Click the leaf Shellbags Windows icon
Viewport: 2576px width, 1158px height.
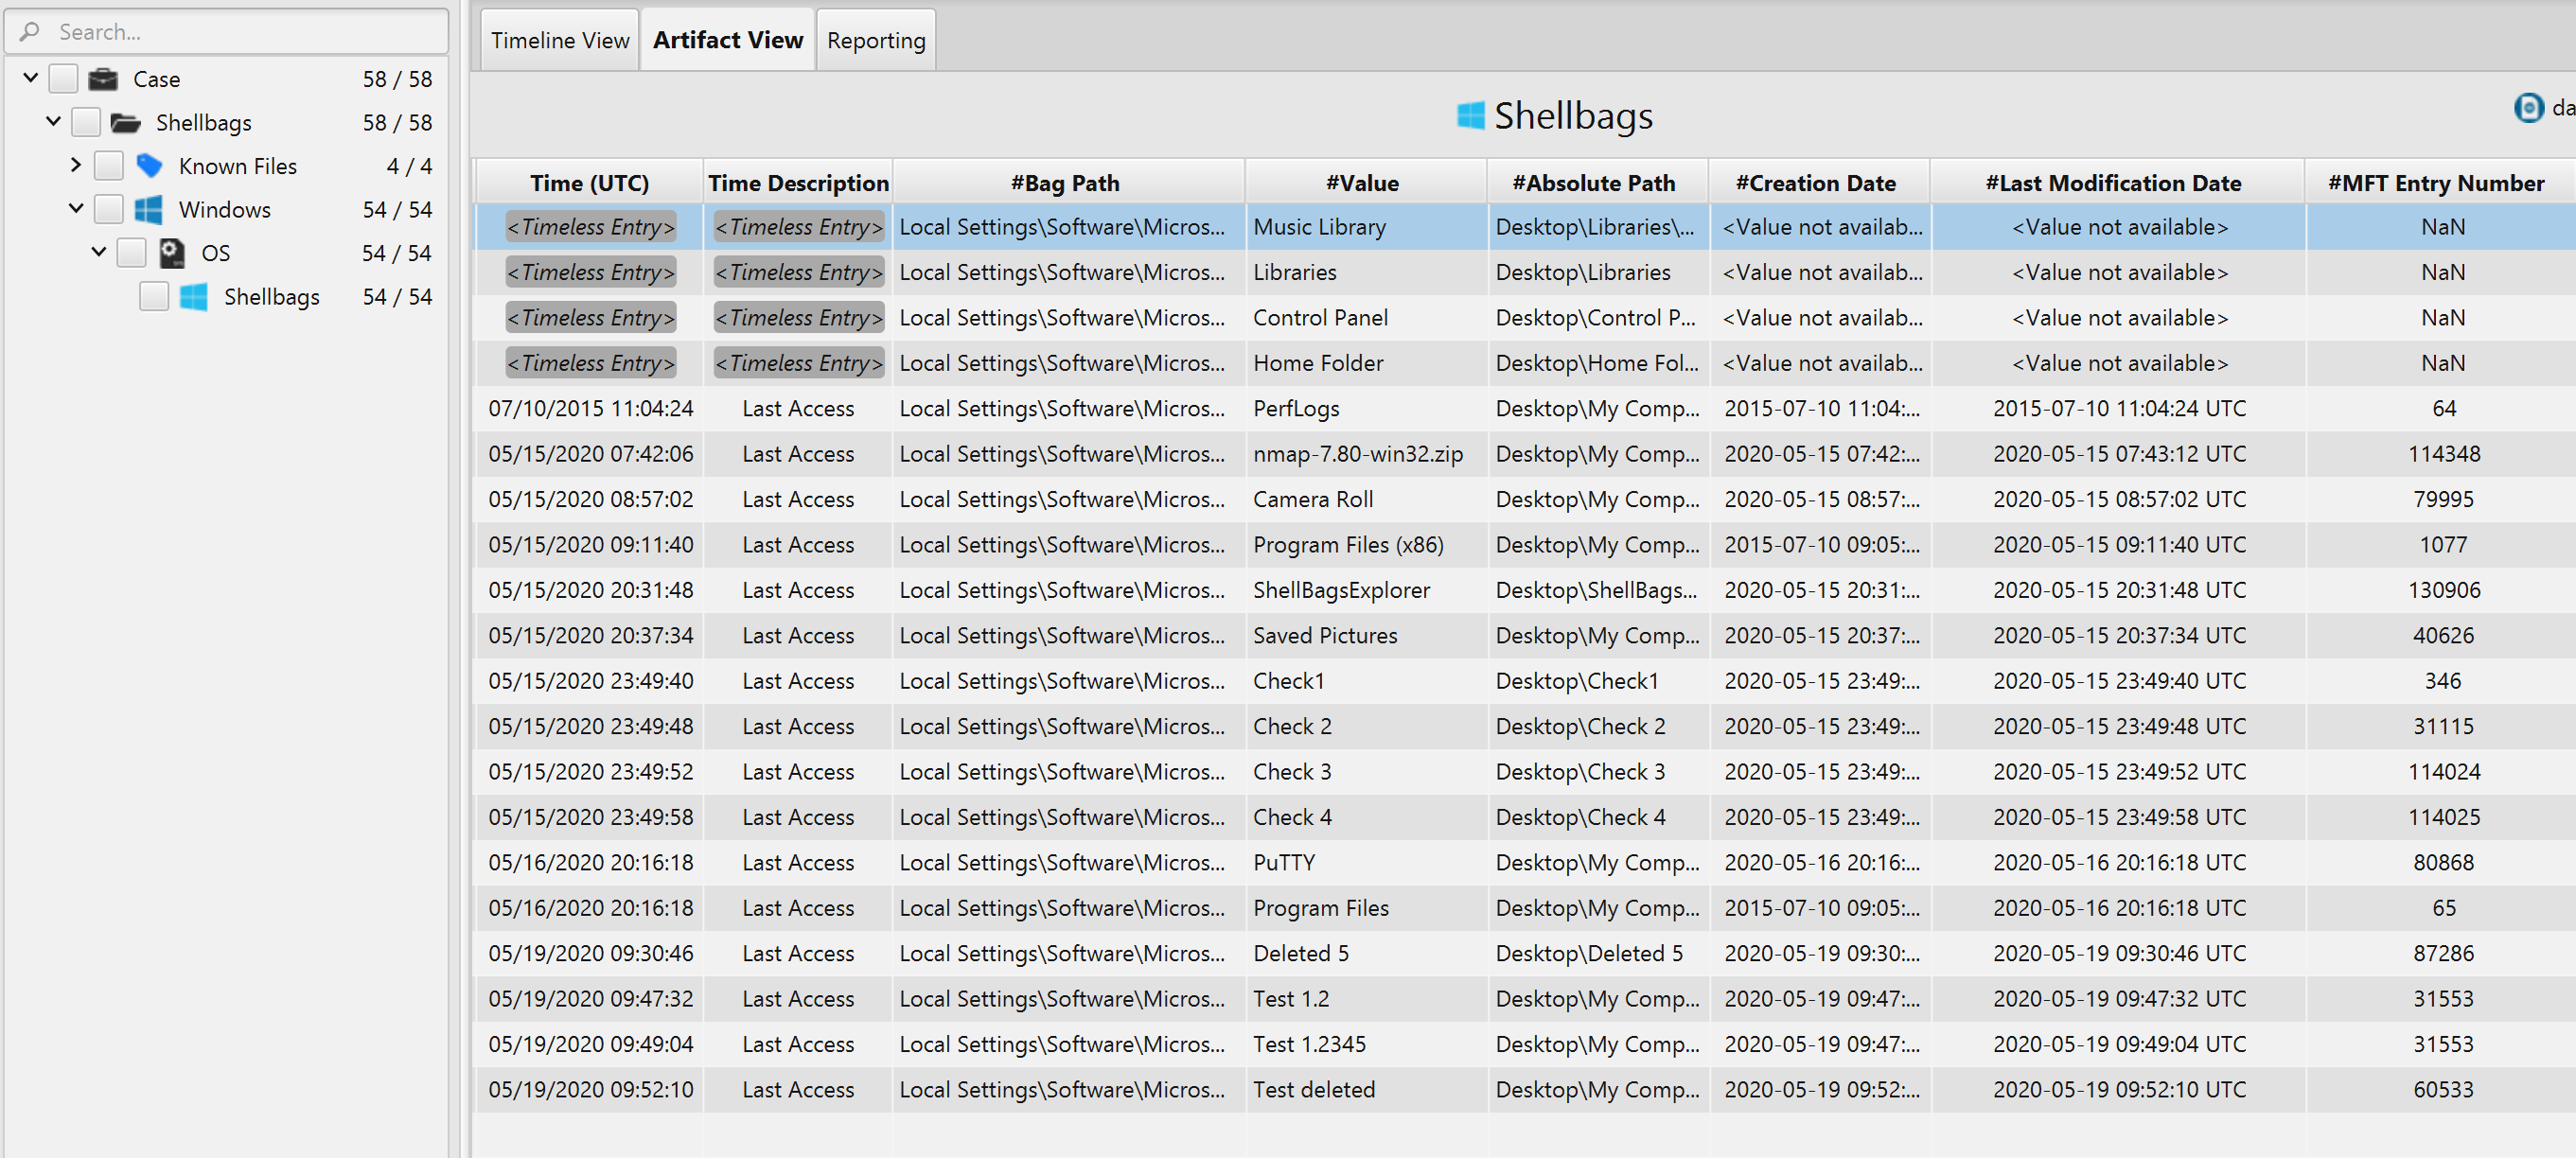pos(194,297)
